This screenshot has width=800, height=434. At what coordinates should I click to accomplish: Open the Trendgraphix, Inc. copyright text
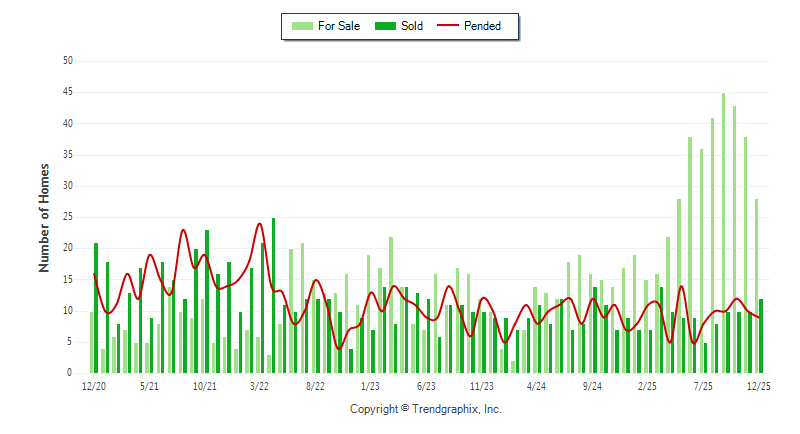[x=426, y=409]
